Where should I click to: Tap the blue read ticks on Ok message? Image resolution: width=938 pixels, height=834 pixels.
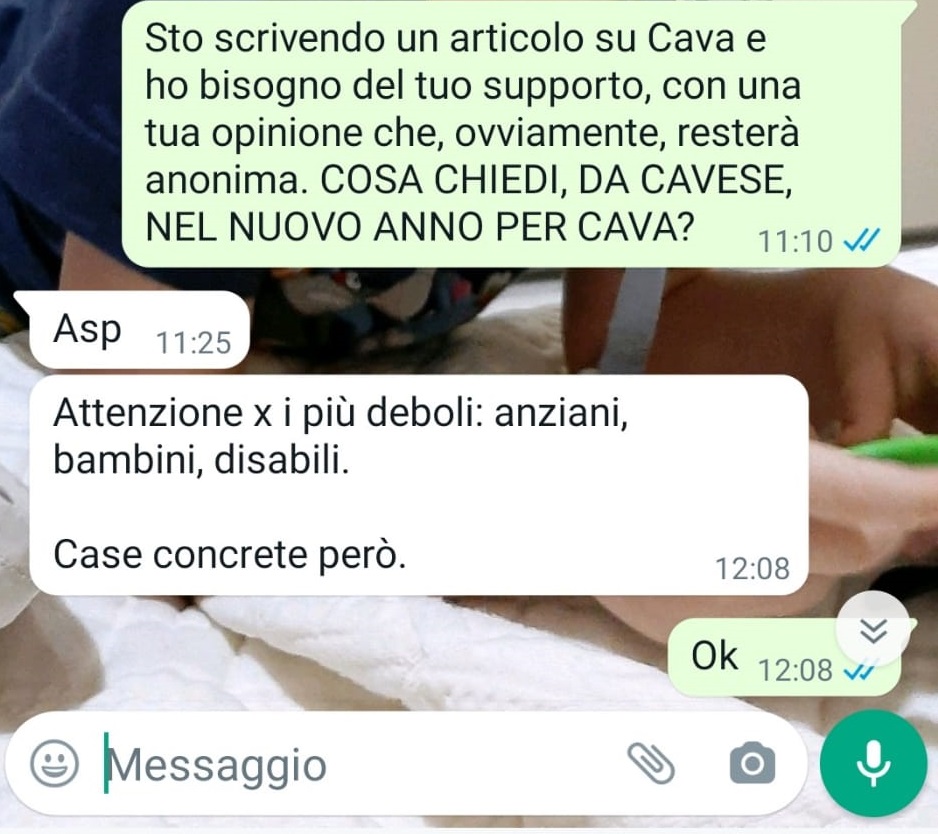tap(858, 671)
